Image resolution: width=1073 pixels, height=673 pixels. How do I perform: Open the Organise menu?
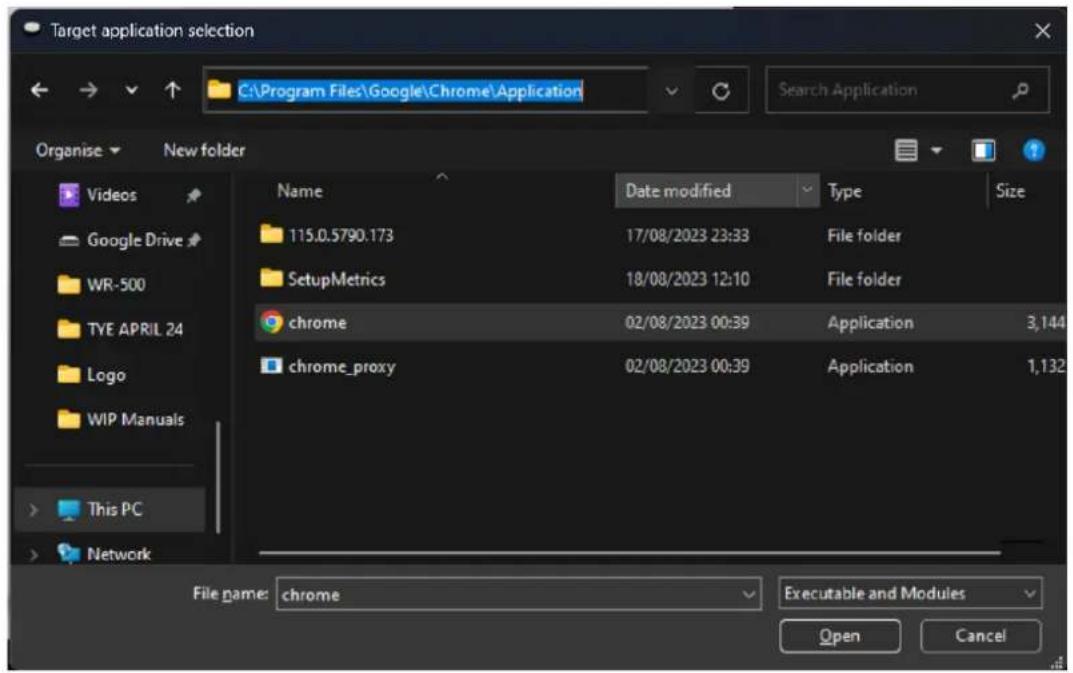click(x=77, y=150)
